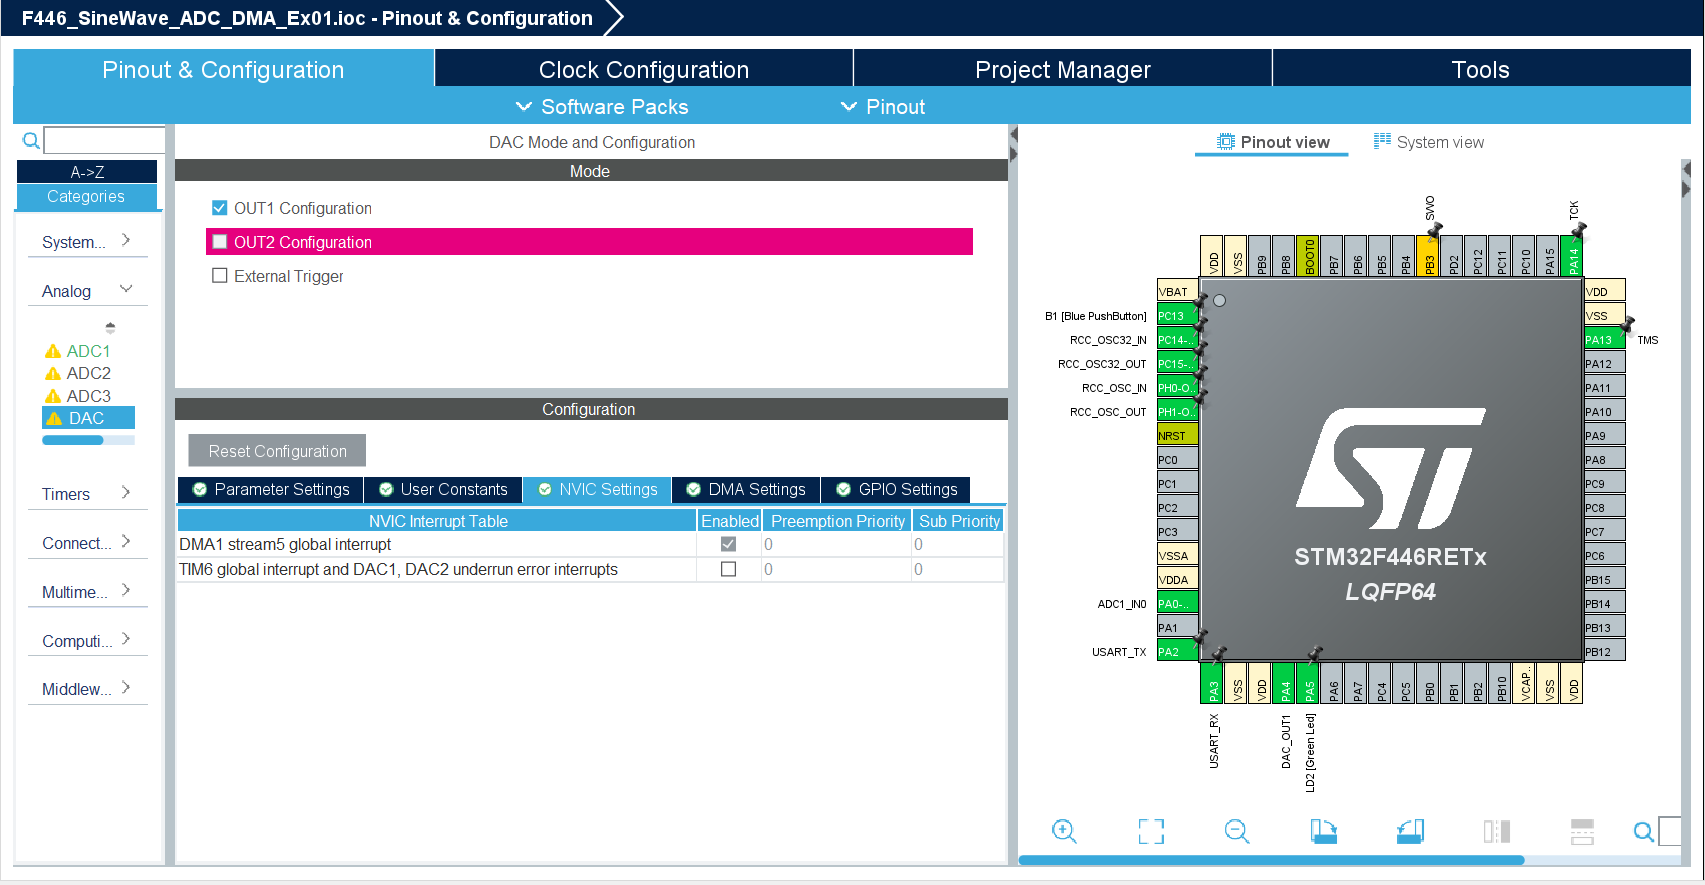The height and width of the screenshot is (885, 1705).
Task: Switch to Project Manager tab
Action: click(x=1063, y=69)
